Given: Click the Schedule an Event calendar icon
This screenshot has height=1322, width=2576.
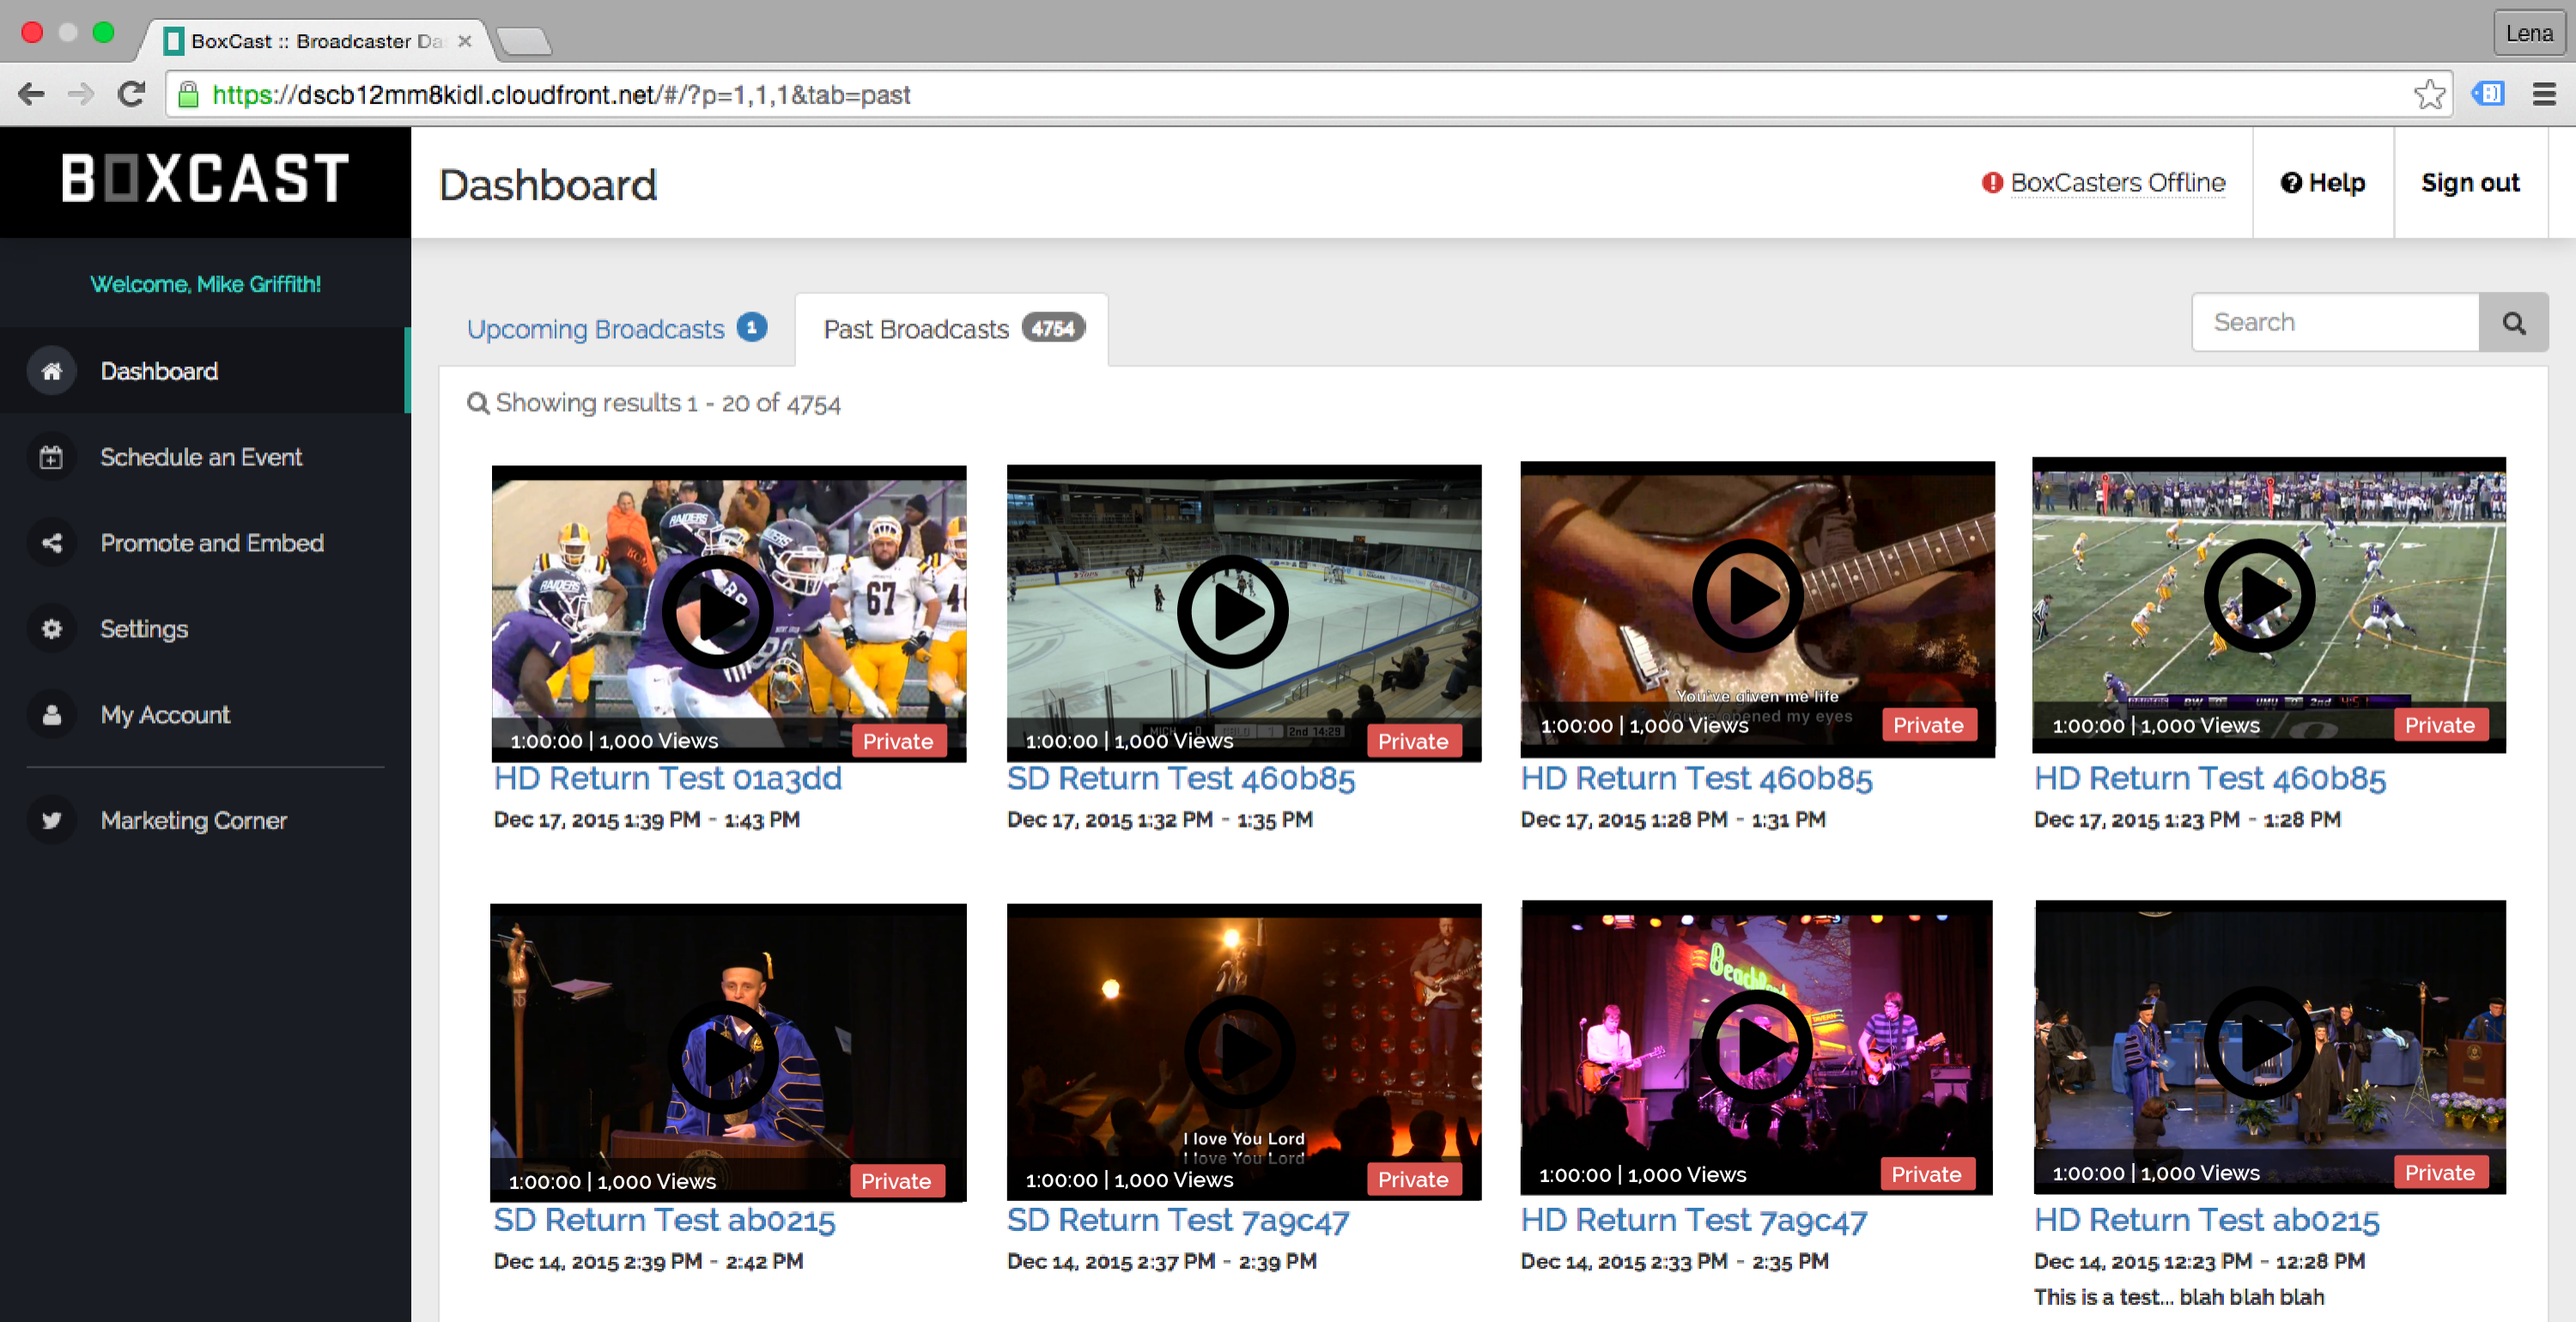Looking at the screenshot, I should tap(52, 457).
